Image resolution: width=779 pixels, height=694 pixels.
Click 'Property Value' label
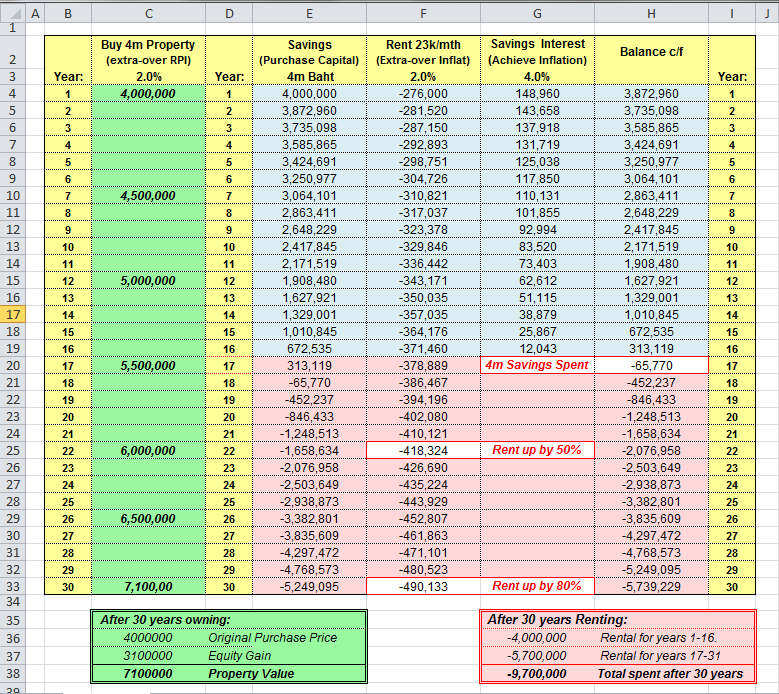tap(251, 674)
